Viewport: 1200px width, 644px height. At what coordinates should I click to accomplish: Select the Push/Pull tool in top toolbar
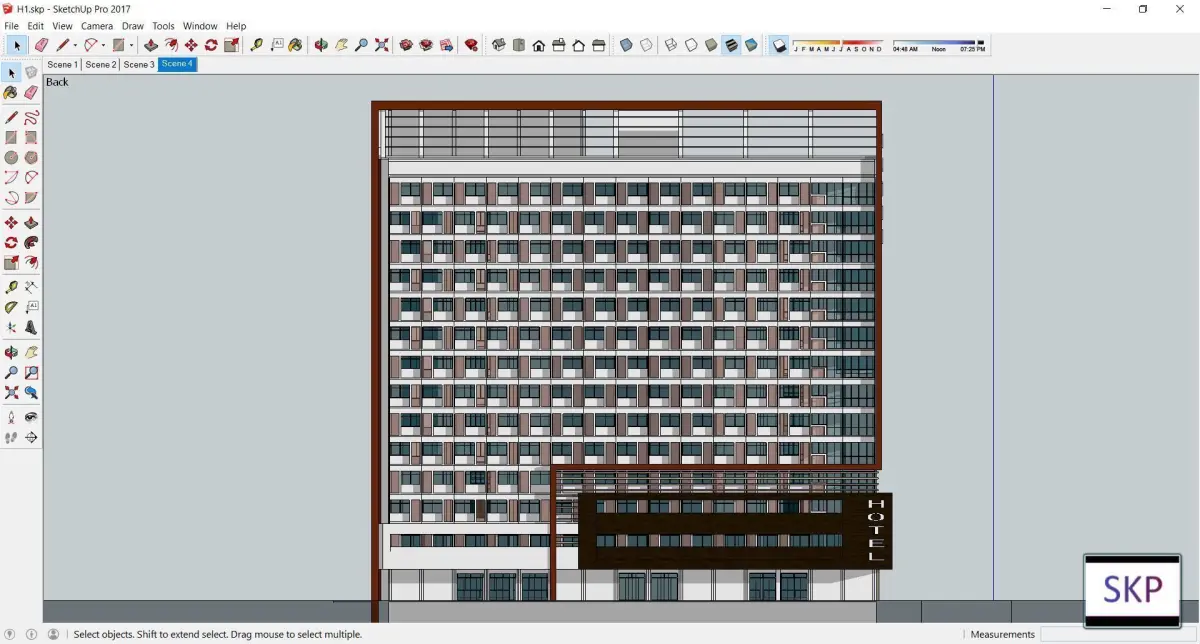coord(151,45)
